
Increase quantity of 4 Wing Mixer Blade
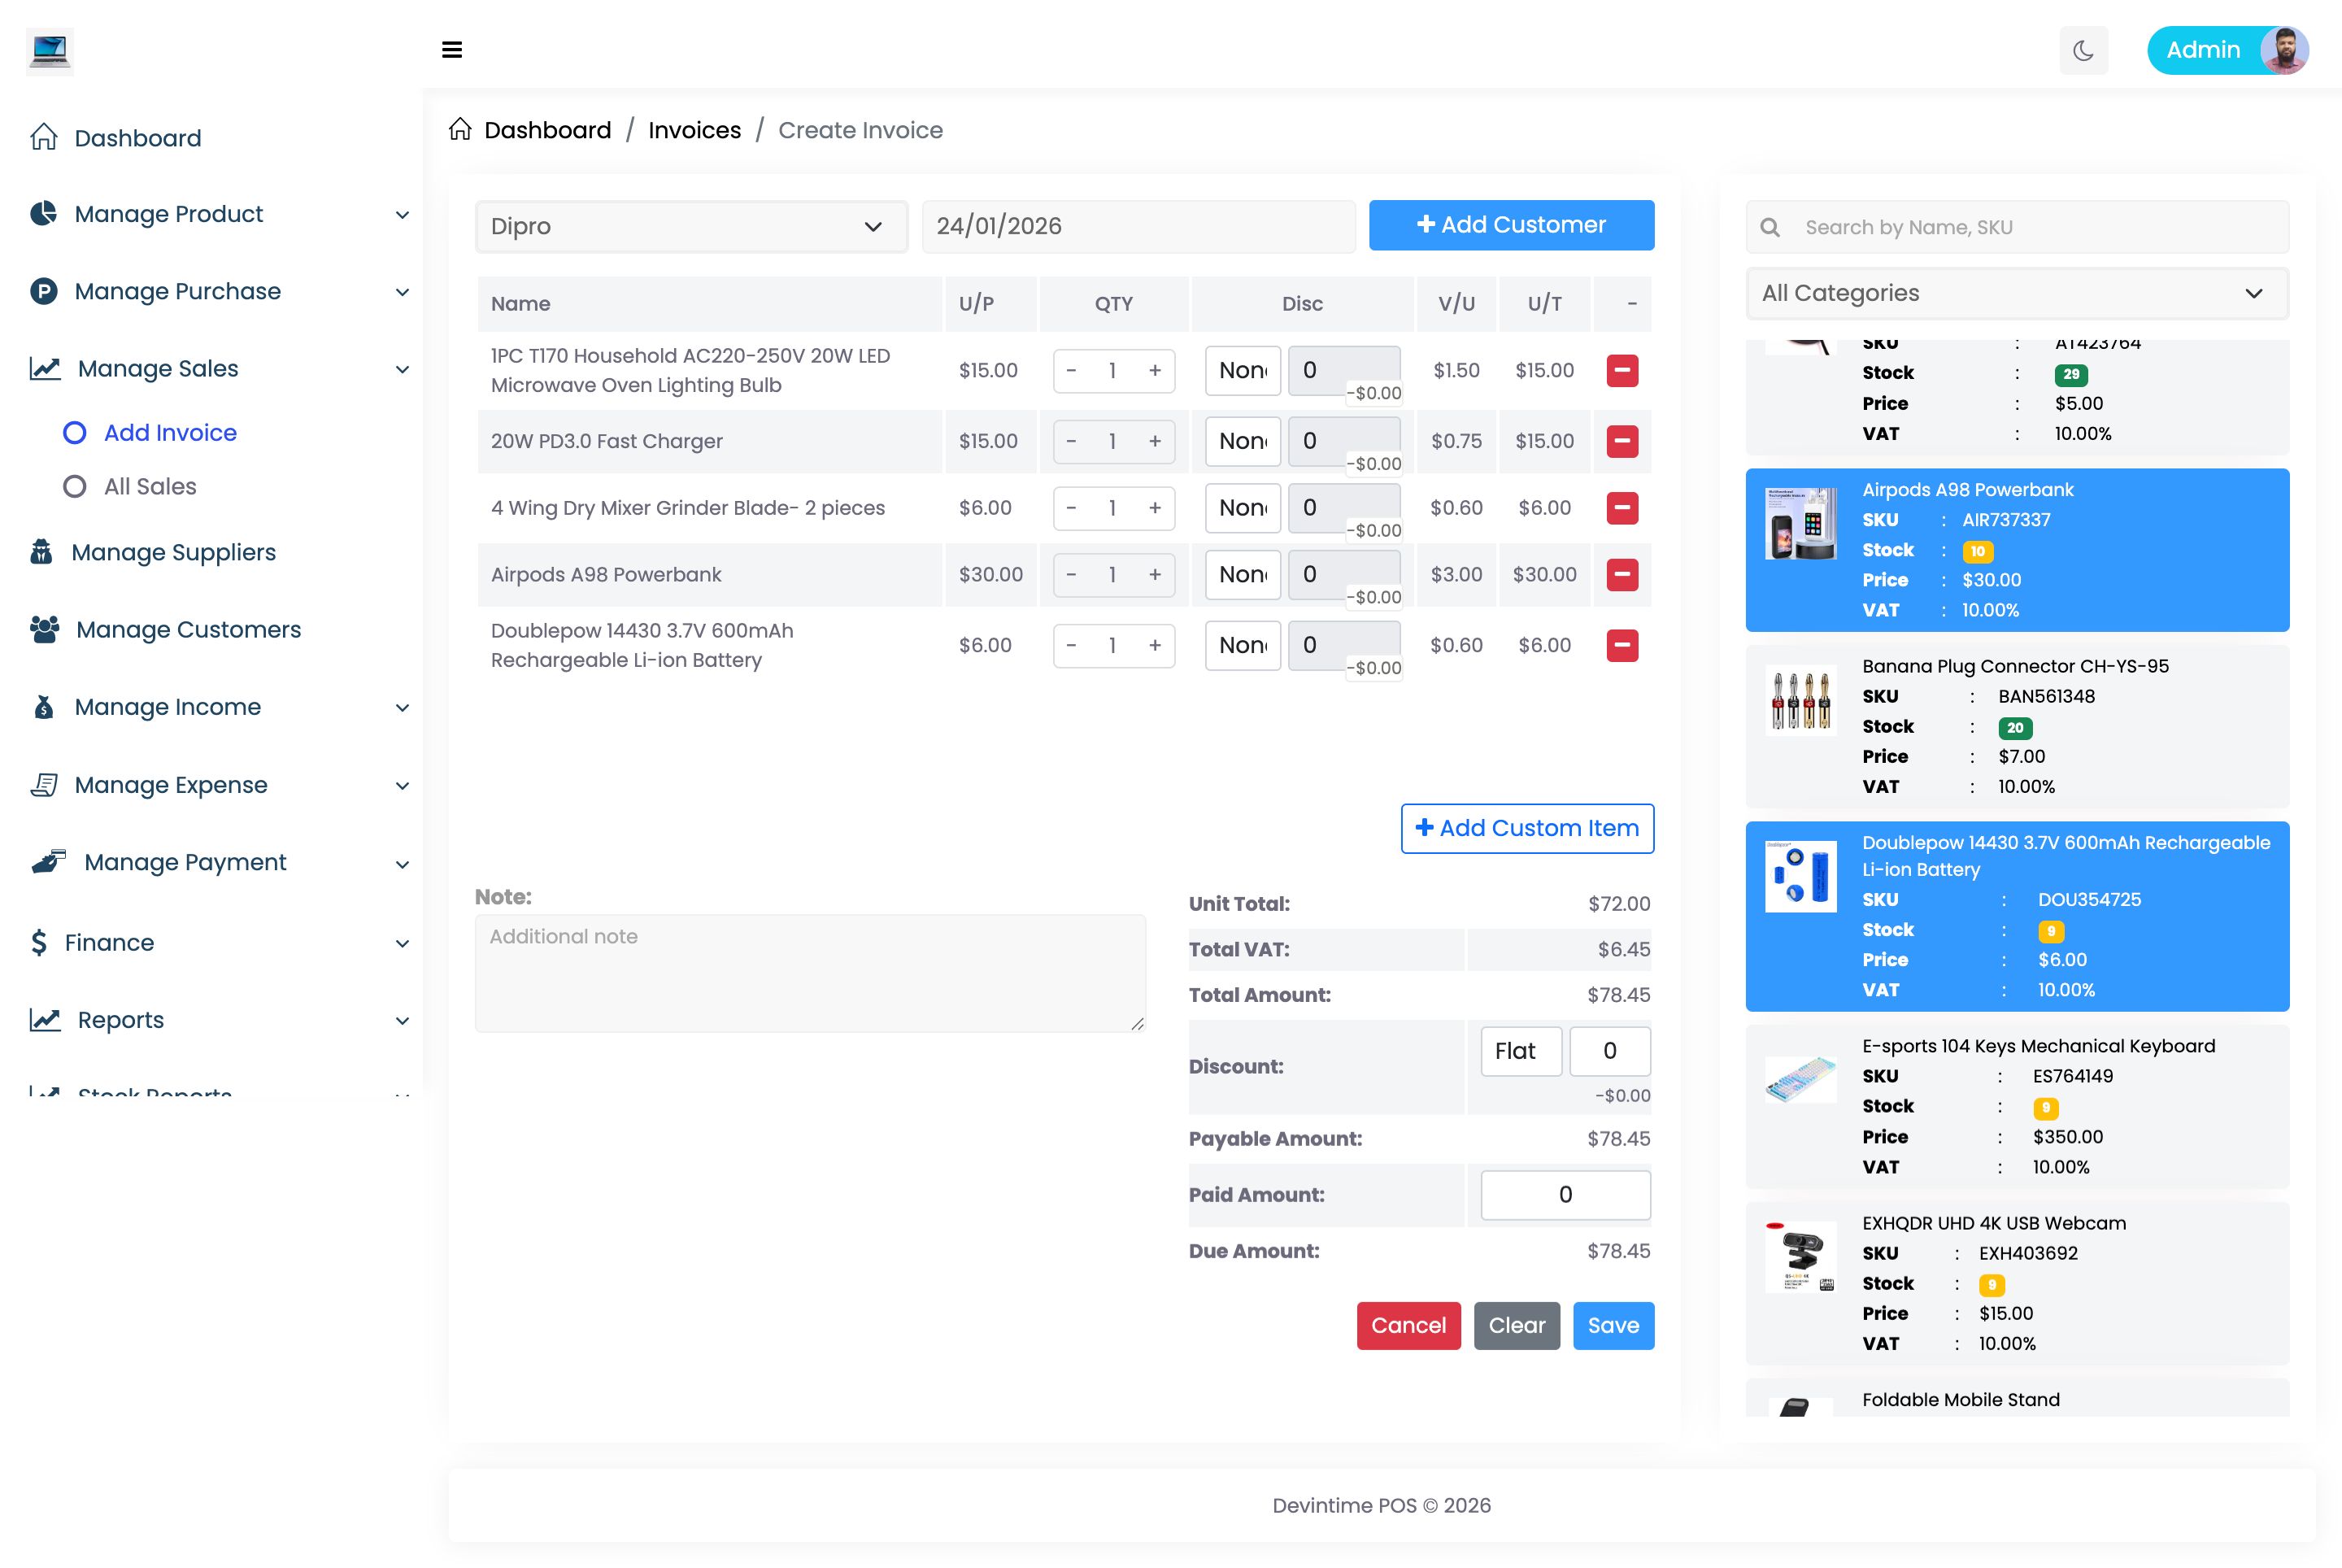(1154, 508)
